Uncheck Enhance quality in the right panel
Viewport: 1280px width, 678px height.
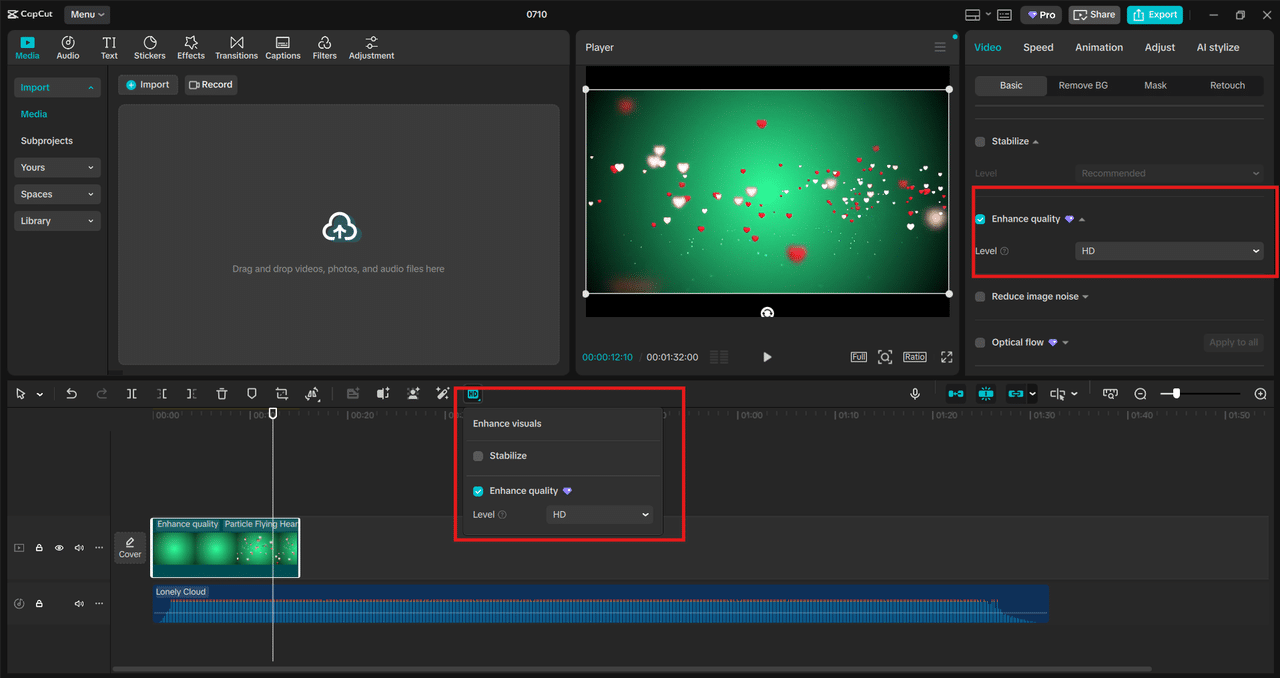[x=980, y=219]
